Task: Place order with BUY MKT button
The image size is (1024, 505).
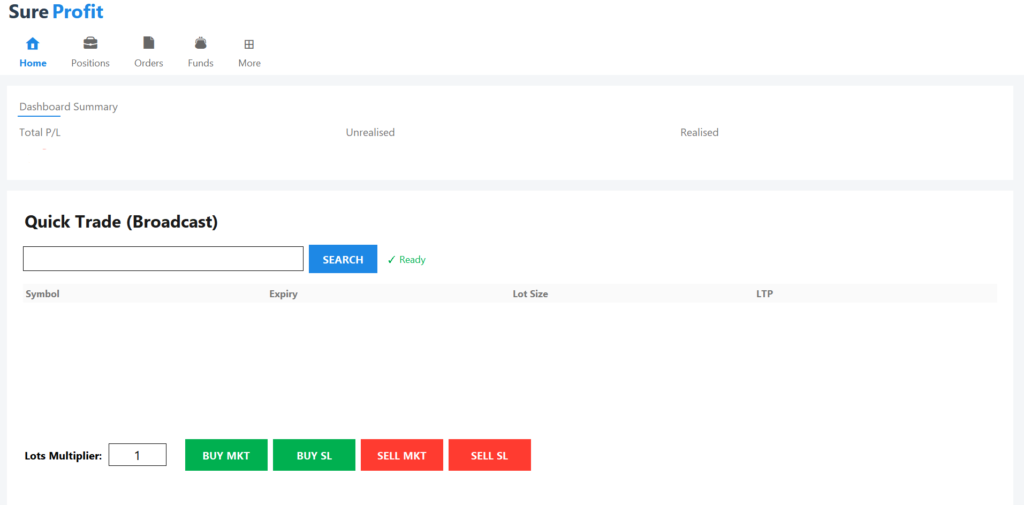Action: coord(226,455)
